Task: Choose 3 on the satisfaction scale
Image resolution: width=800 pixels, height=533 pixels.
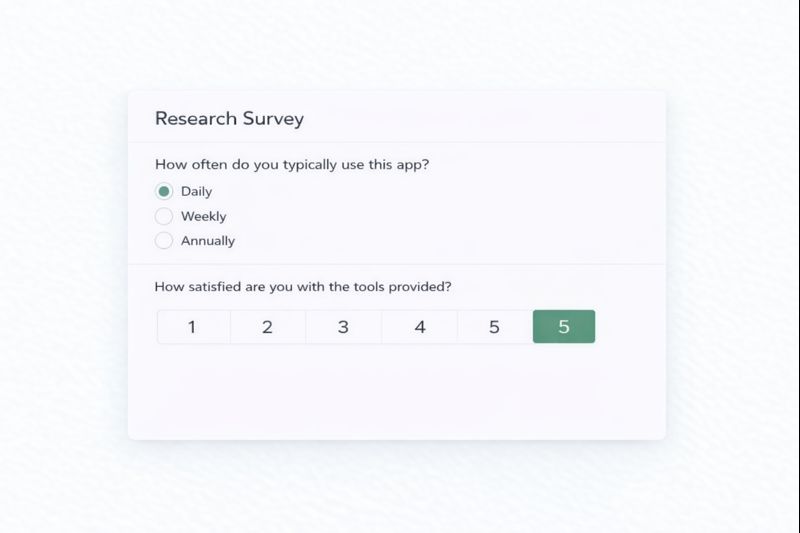Action: click(343, 327)
